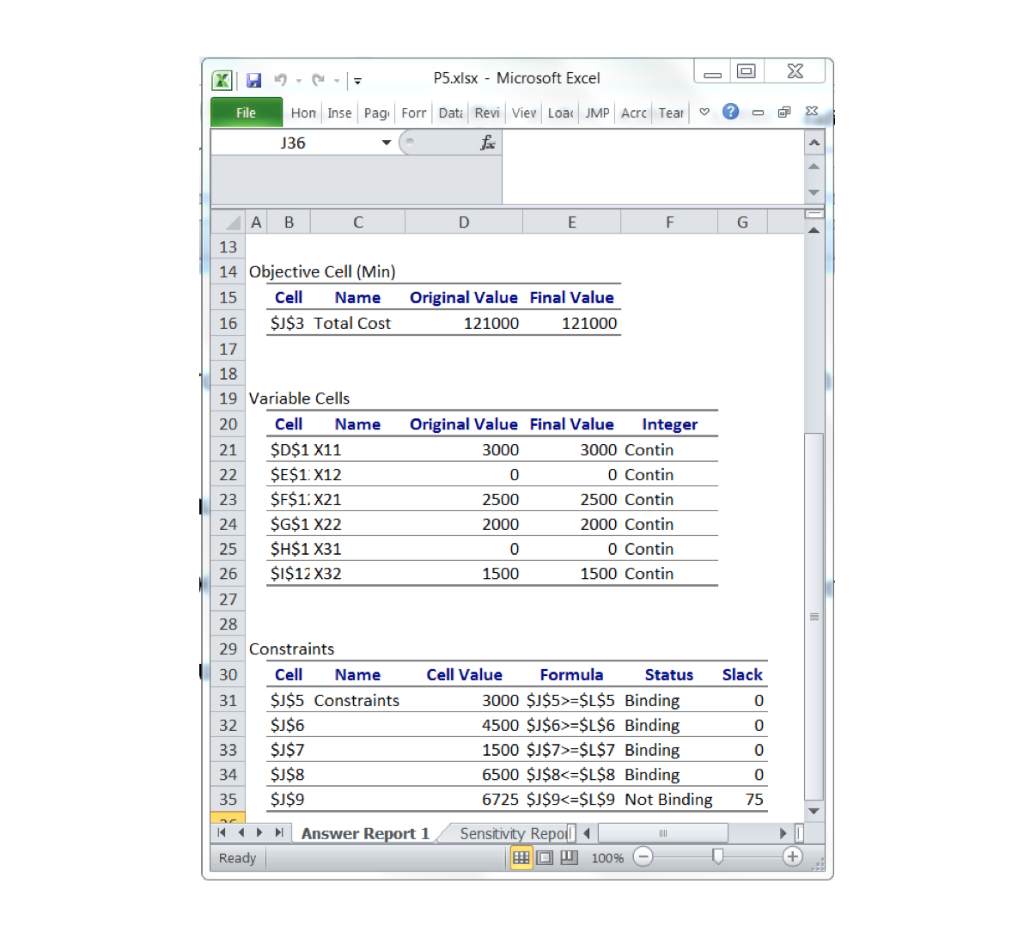
Task: Click the slack value 75
Action: pyautogui.click(x=743, y=800)
